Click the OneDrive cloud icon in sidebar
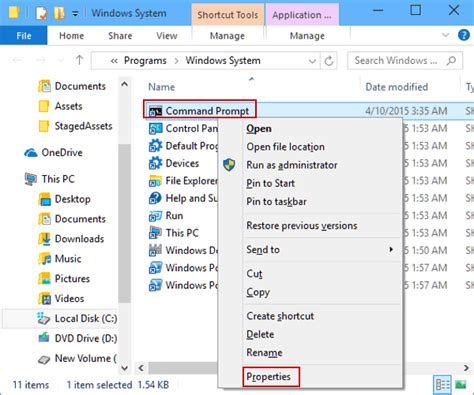474x395 pixels. coord(31,153)
